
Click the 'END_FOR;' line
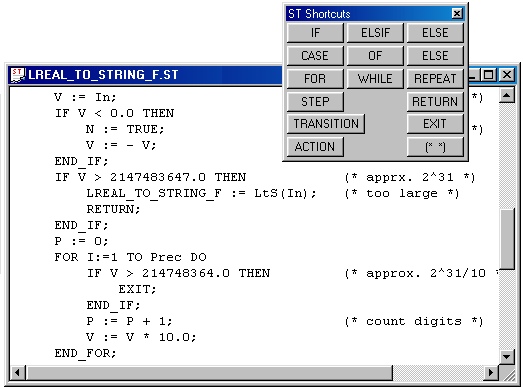pyautogui.click(x=85, y=353)
